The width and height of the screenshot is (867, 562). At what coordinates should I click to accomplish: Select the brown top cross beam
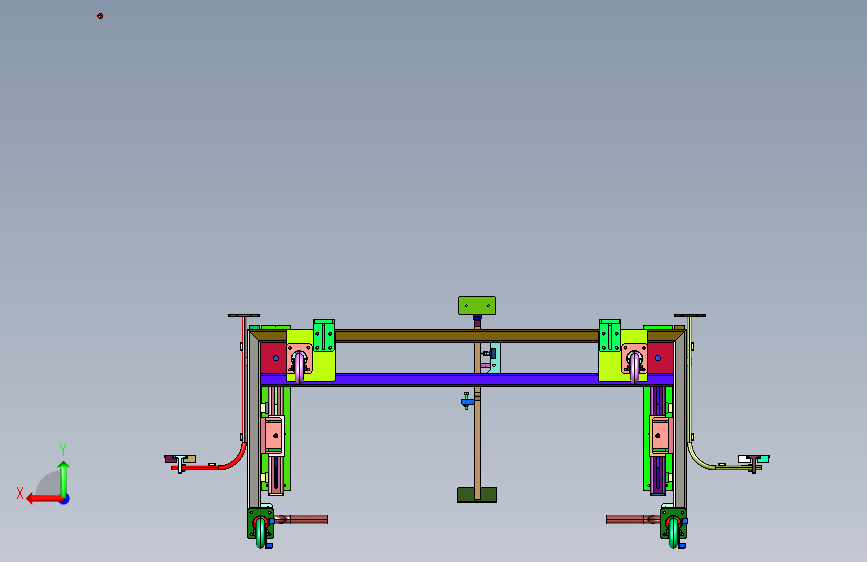point(467,336)
